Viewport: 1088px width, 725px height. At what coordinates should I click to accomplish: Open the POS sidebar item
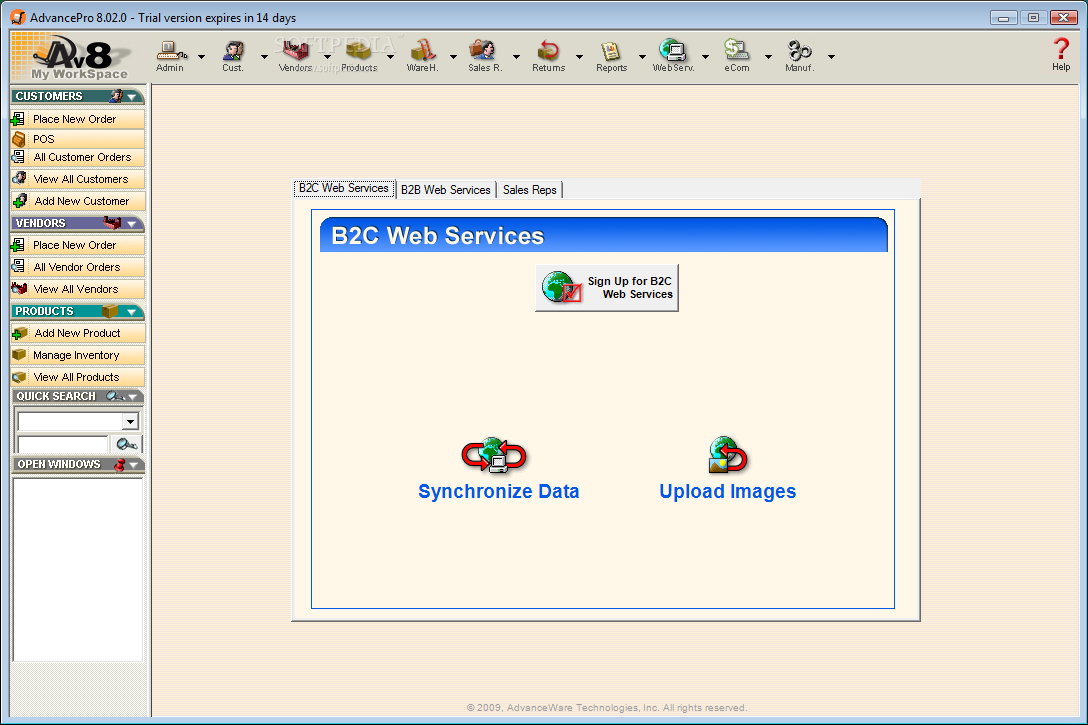[x=78, y=139]
